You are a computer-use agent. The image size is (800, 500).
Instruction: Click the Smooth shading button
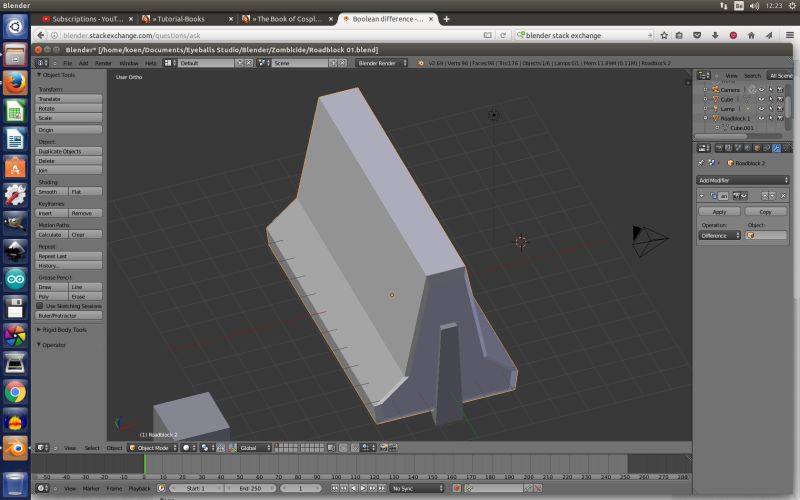[52, 192]
